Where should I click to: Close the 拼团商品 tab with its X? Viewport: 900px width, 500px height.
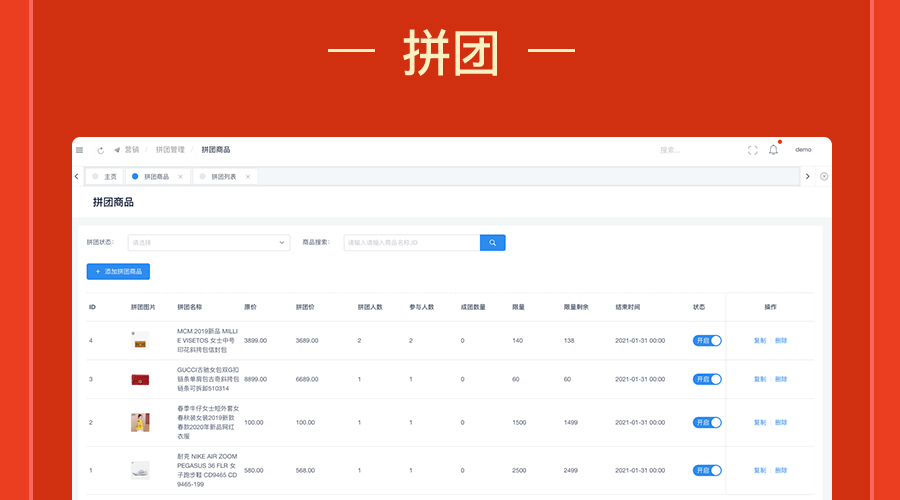pyautogui.click(x=180, y=177)
